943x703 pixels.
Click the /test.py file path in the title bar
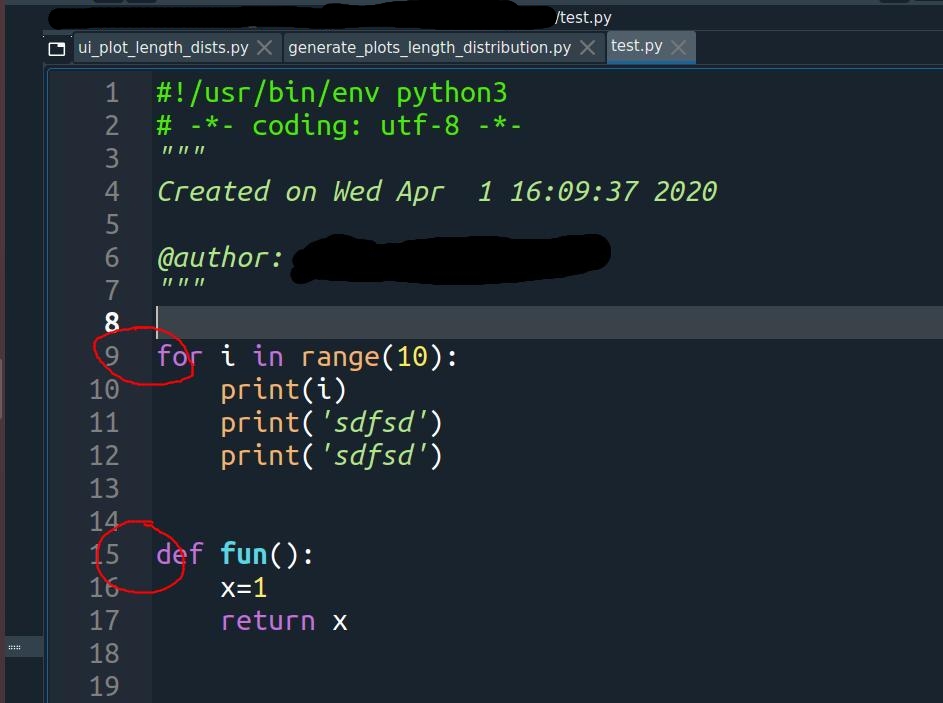point(584,16)
